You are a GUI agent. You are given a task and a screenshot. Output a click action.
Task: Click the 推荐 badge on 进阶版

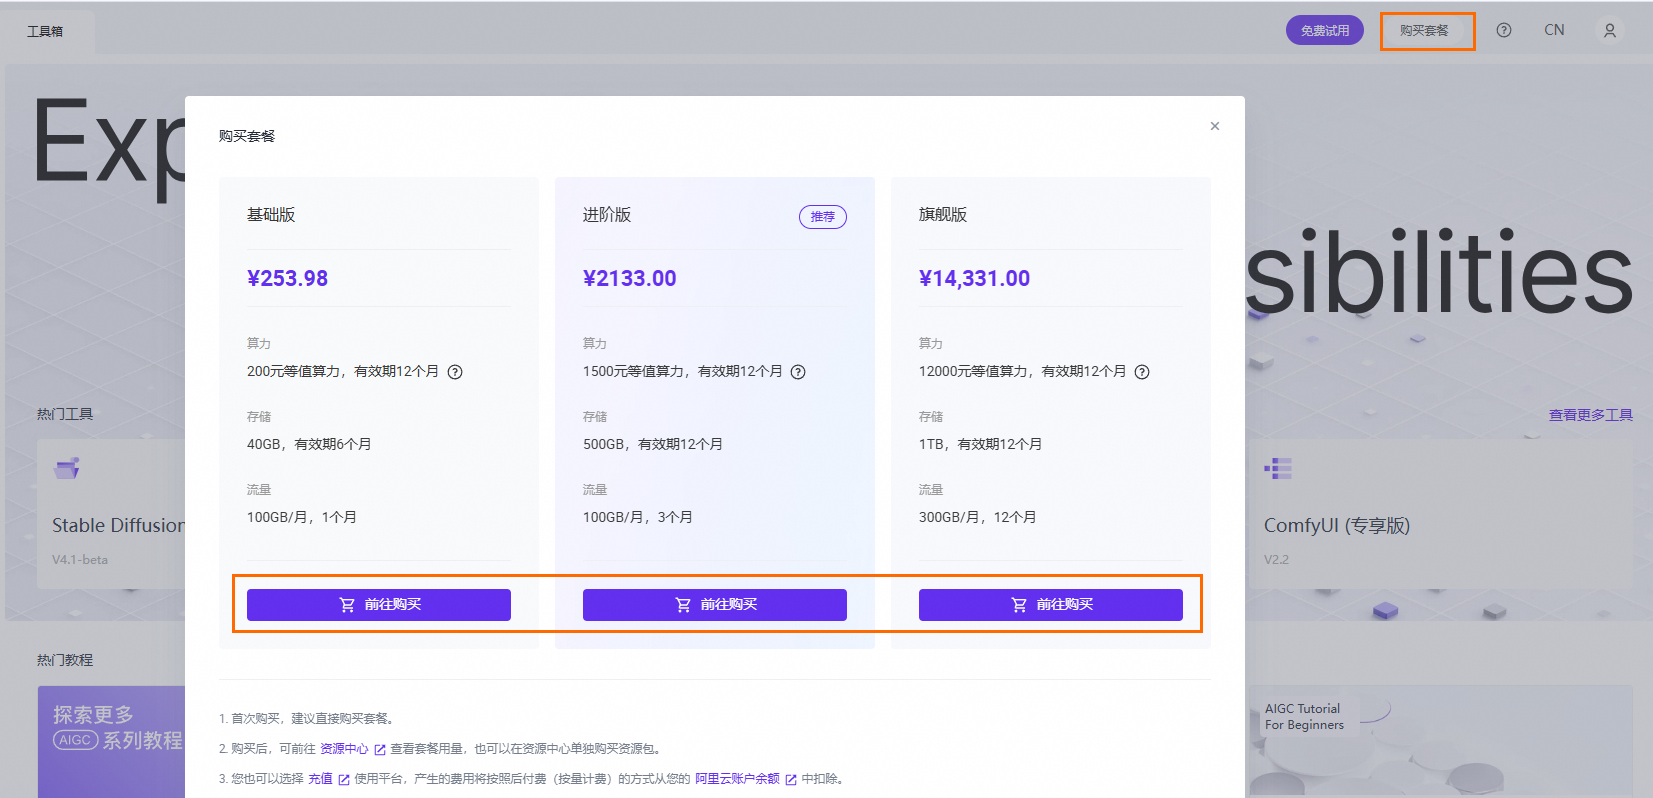coord(823,217)
